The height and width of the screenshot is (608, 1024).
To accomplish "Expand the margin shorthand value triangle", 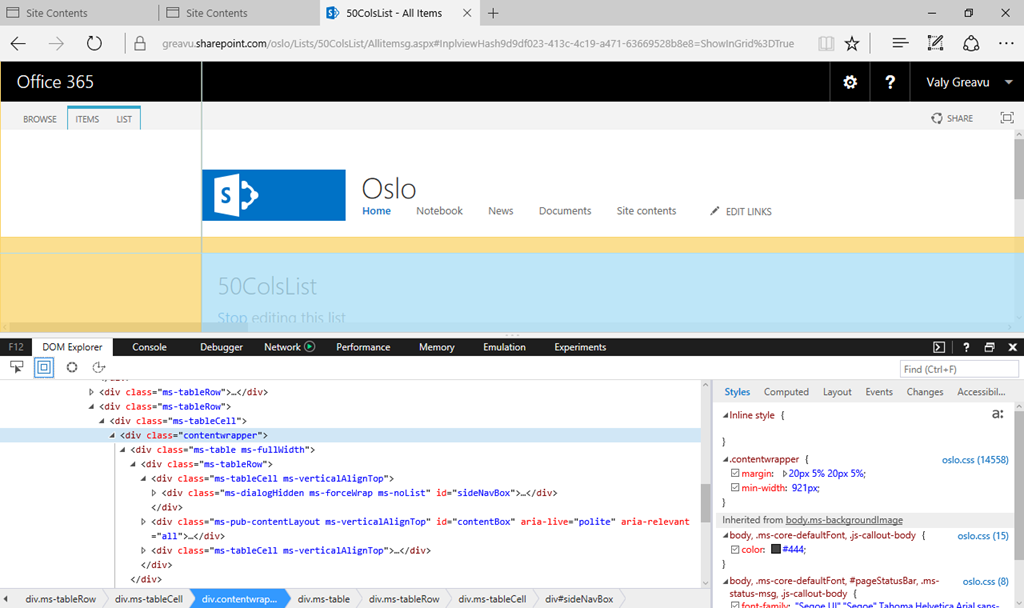I will tap(785, 473).
